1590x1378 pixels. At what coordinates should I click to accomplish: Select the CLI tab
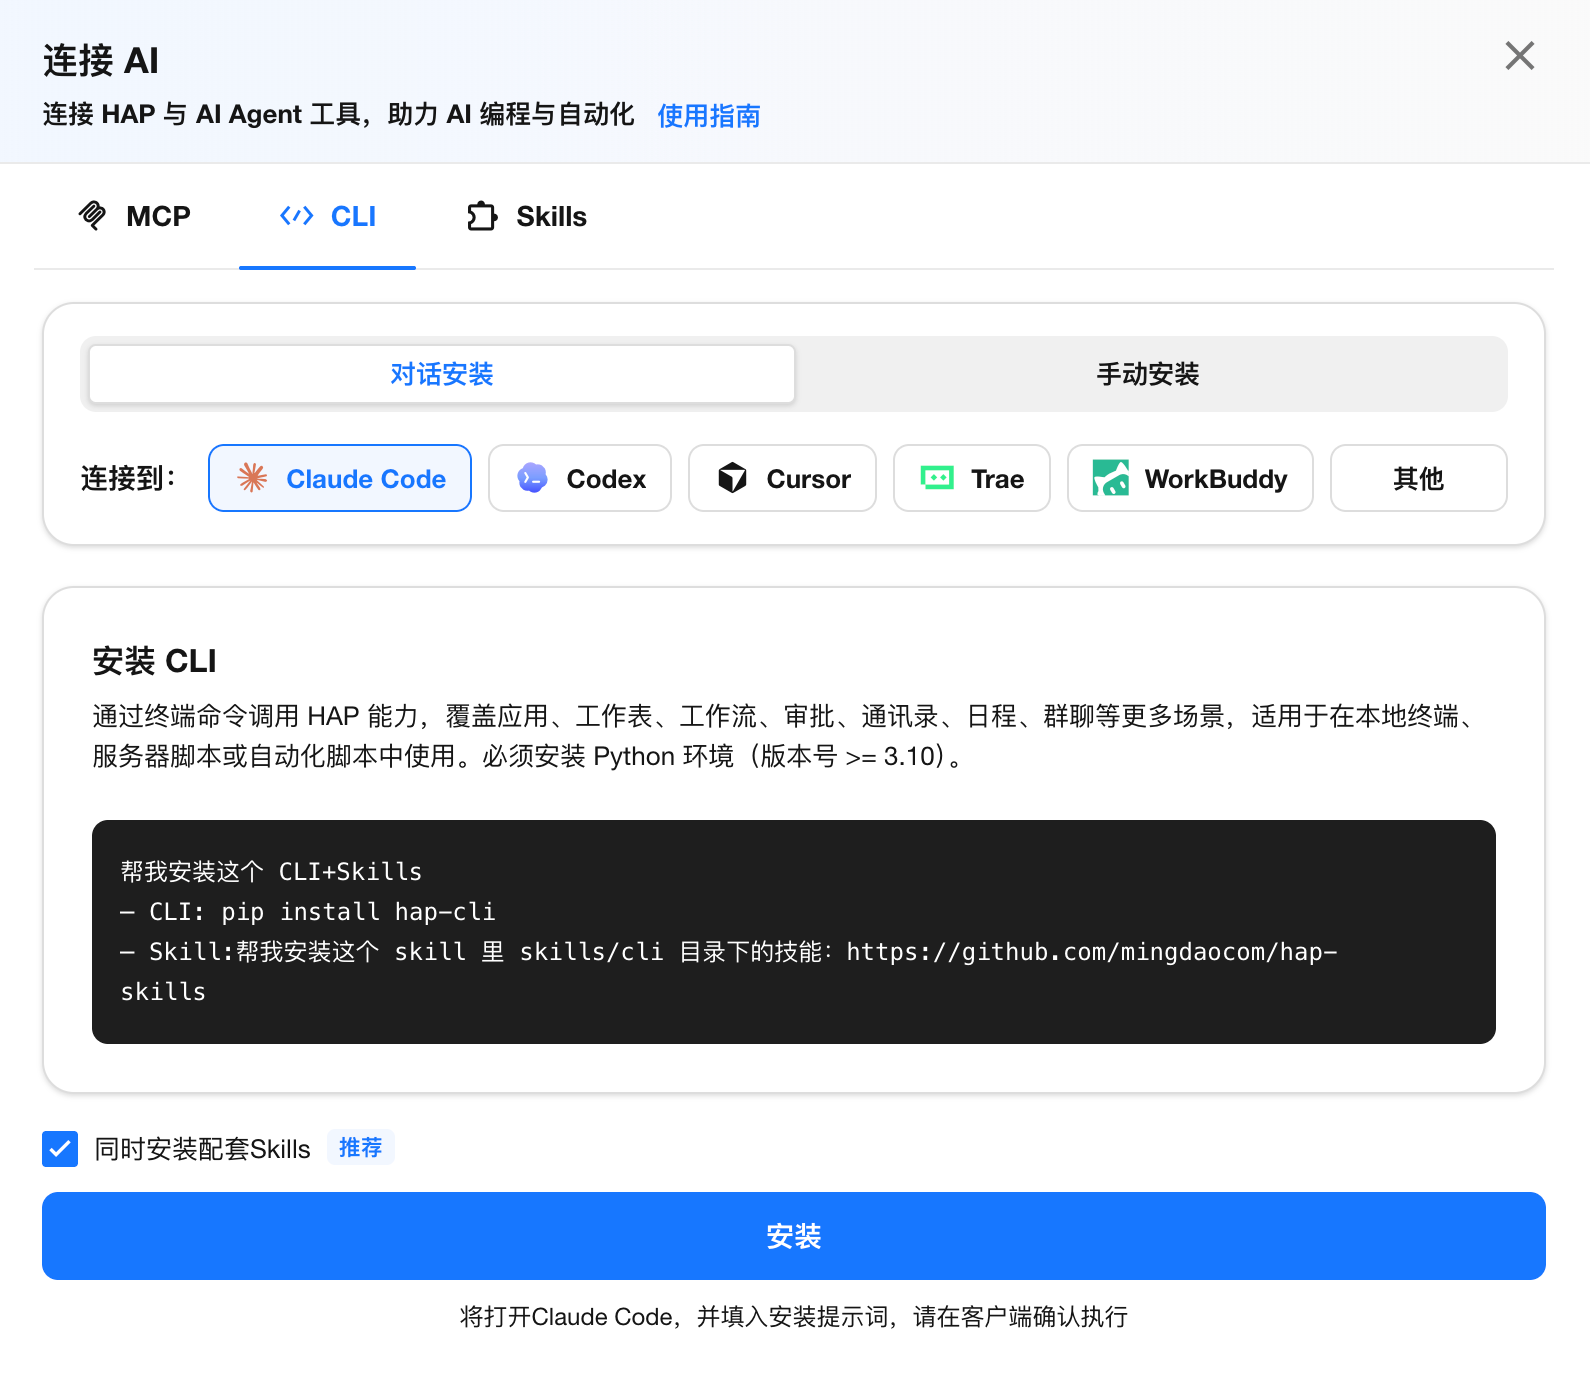tap(328, 216)
